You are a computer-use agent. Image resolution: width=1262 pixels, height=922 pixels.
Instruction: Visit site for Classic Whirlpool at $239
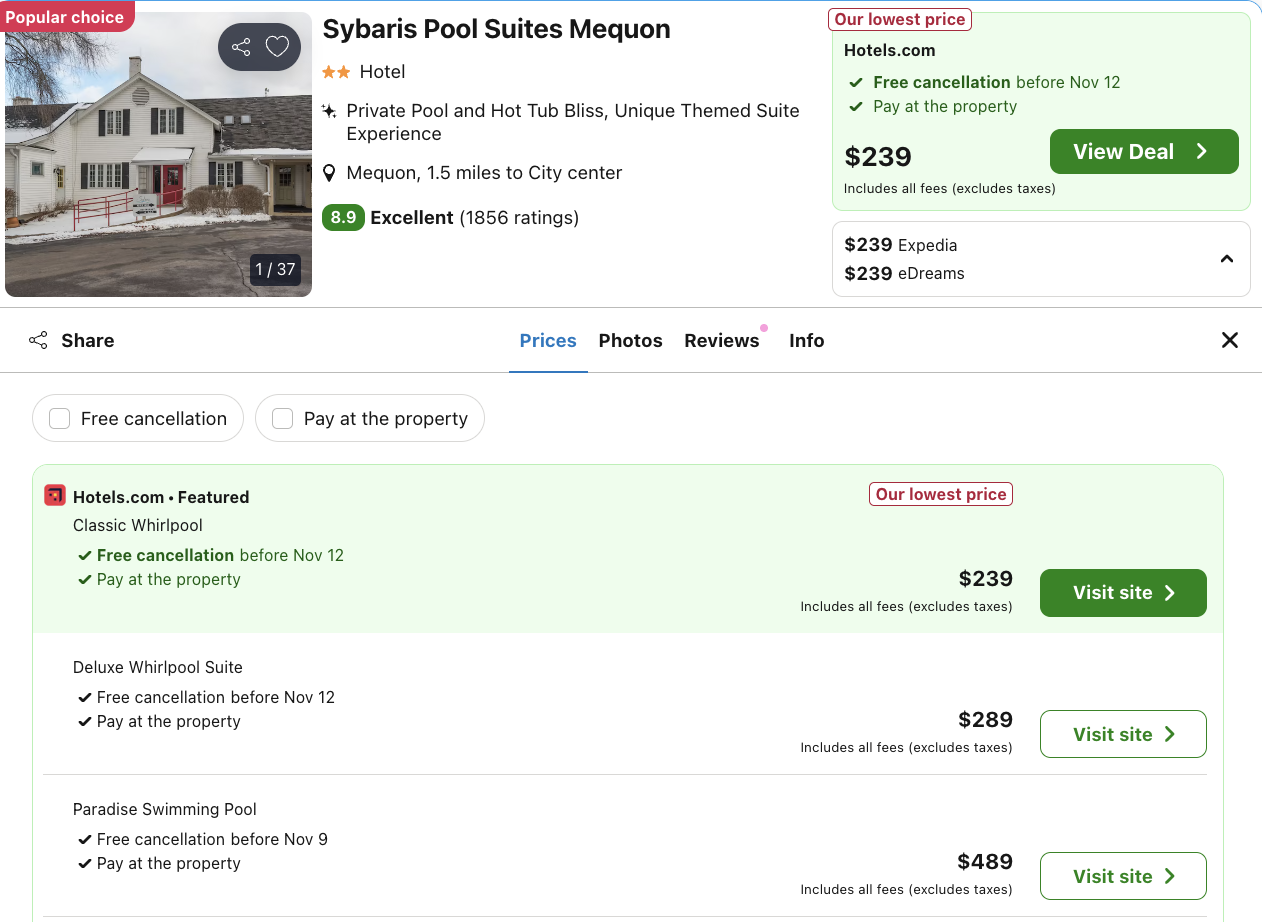pyautogui.click(x=1122, y=593)
